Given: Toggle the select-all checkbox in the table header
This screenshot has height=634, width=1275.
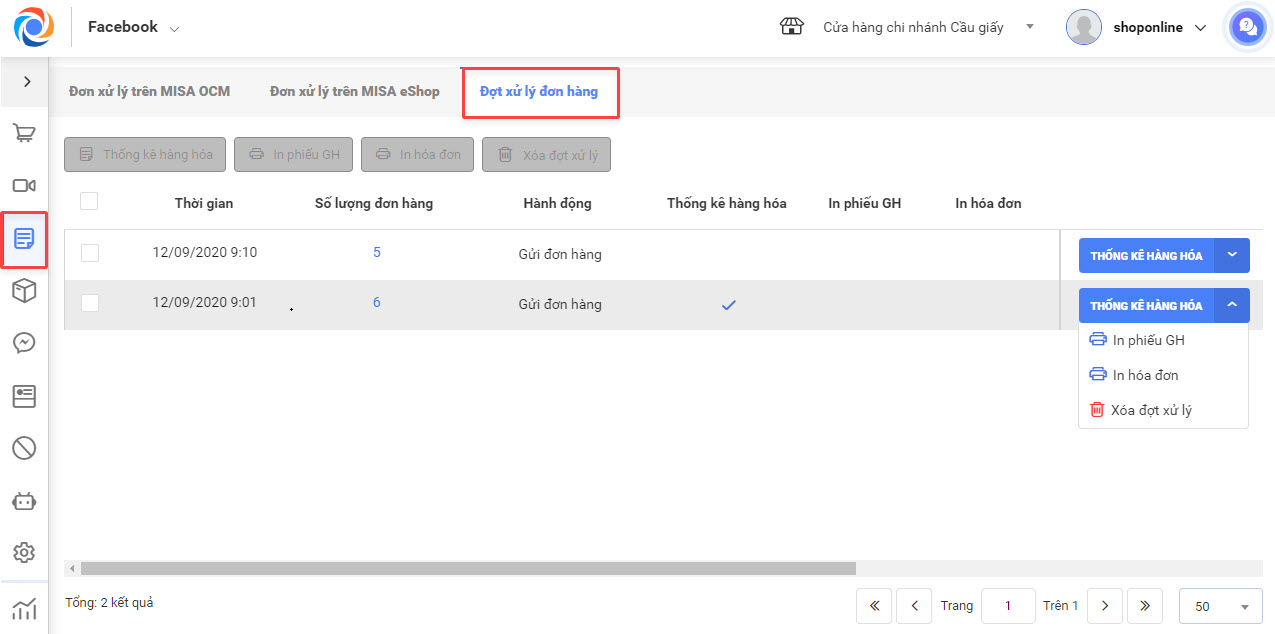Looking at the screenshot, I should [89, 201].
